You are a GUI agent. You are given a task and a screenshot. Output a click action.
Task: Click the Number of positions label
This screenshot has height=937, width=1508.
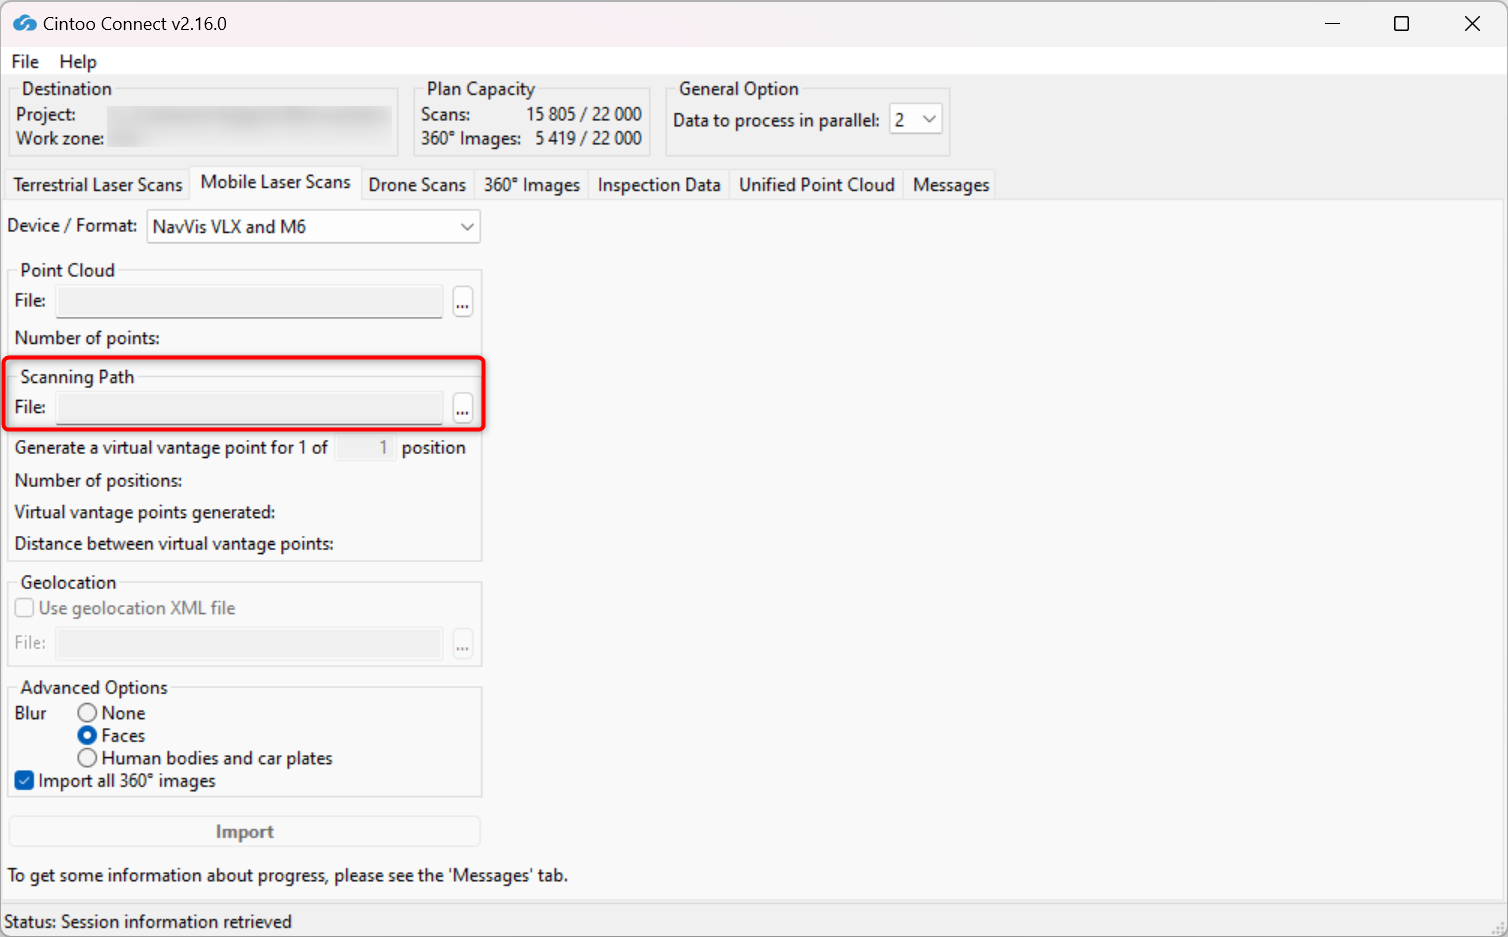[98, 481]
